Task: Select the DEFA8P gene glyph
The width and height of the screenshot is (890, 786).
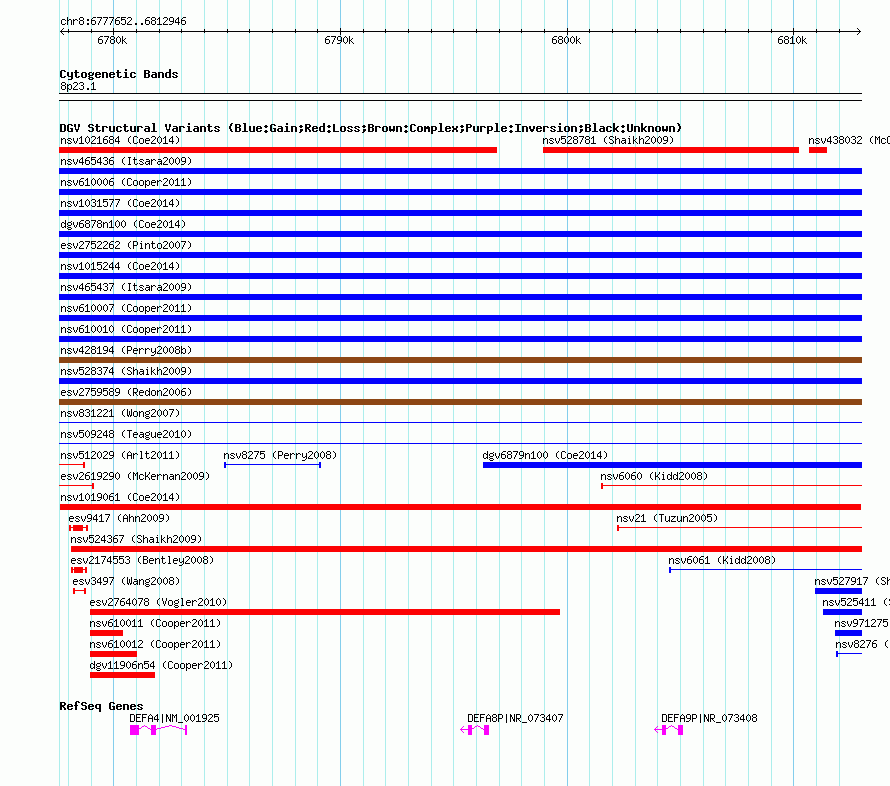Action: (476, 730)
